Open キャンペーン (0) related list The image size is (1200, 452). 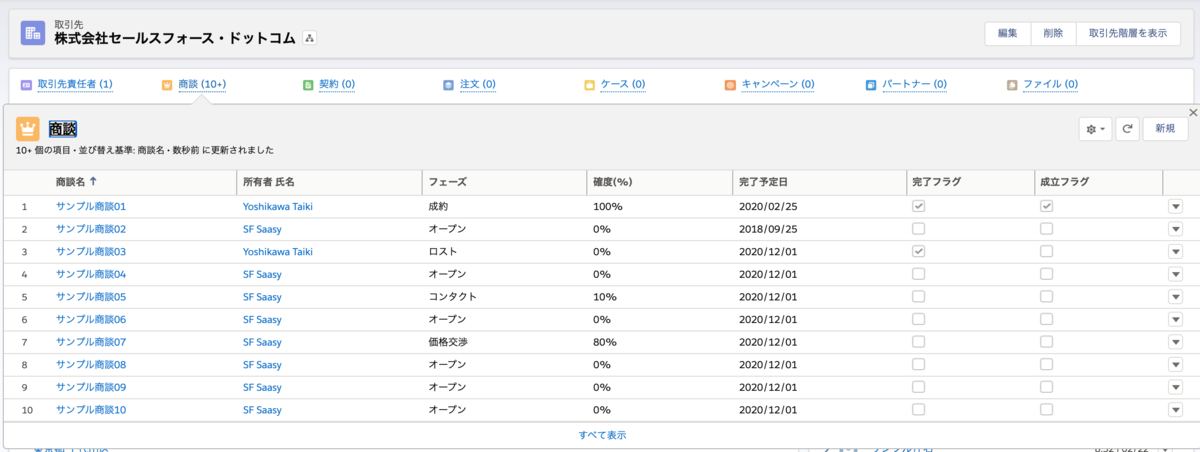778,85
